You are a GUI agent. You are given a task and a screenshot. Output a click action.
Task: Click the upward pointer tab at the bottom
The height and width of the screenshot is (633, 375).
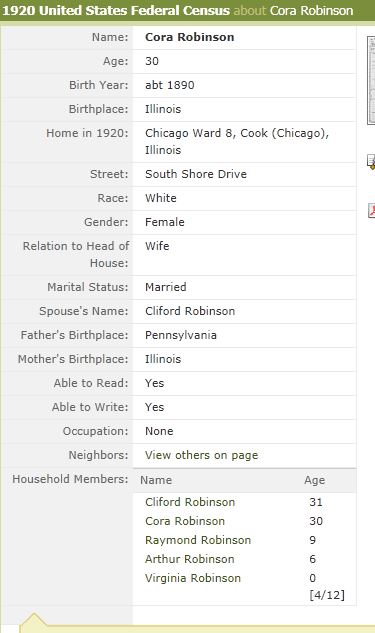[34, 622]
